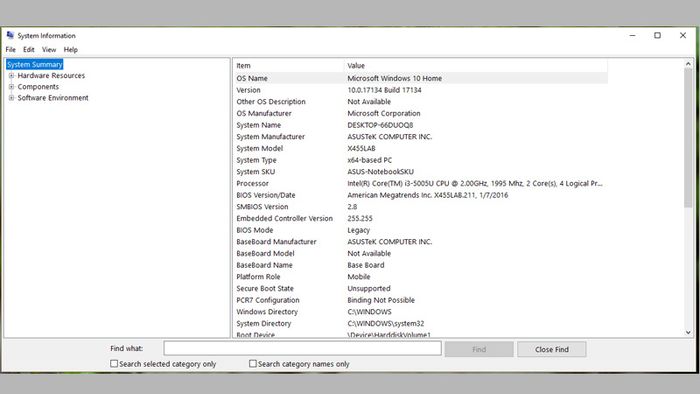Select Hardware Resources category label
The image size is (700, 394).
pos(51,76)
